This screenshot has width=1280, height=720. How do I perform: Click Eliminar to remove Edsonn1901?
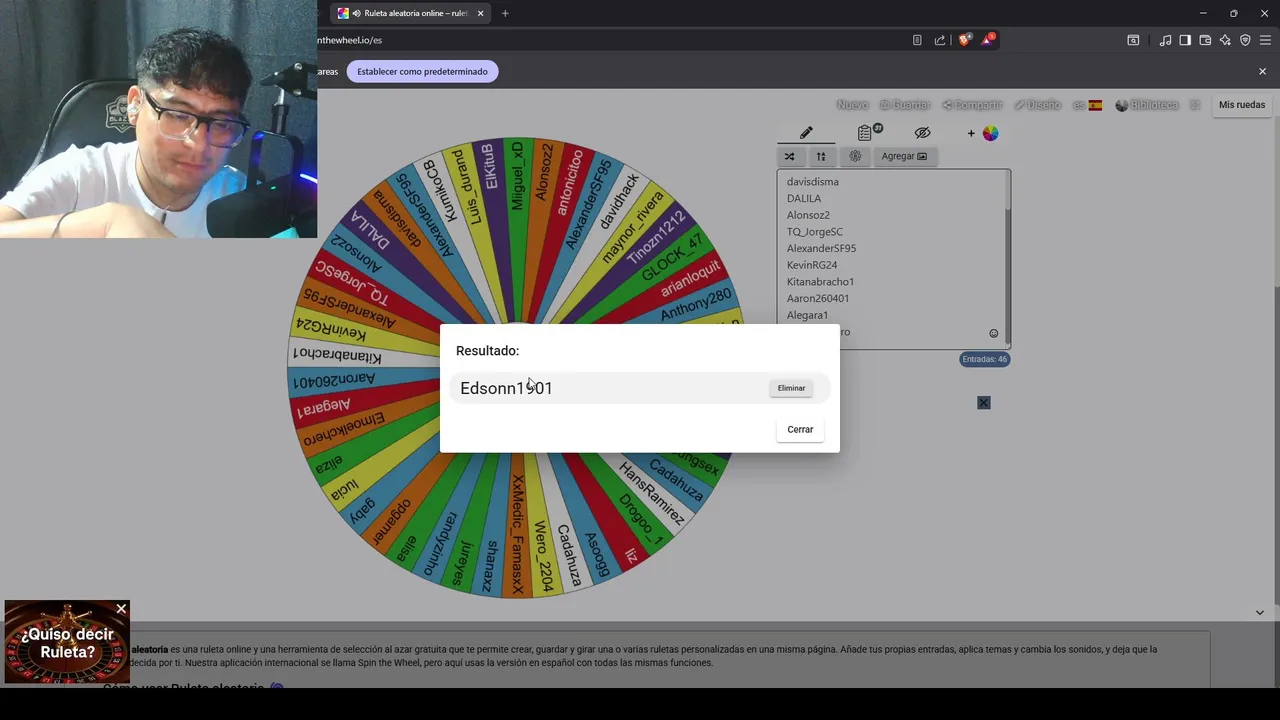tap(791, 388)
